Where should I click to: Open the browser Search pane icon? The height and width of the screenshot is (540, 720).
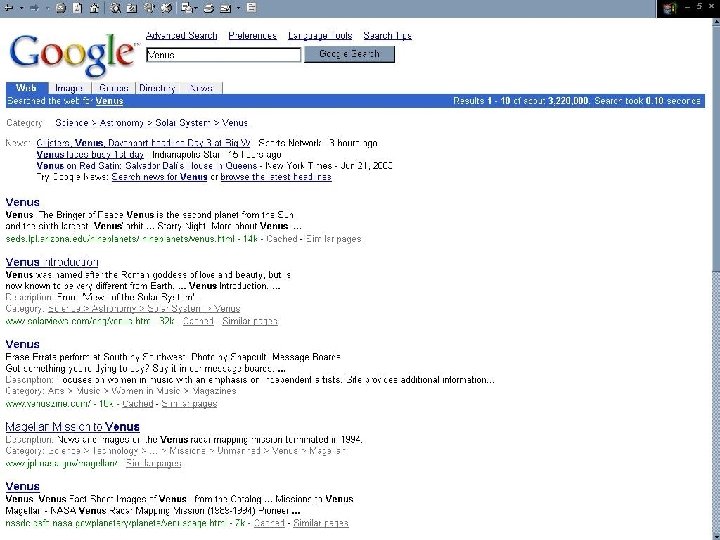pos(115,7)
